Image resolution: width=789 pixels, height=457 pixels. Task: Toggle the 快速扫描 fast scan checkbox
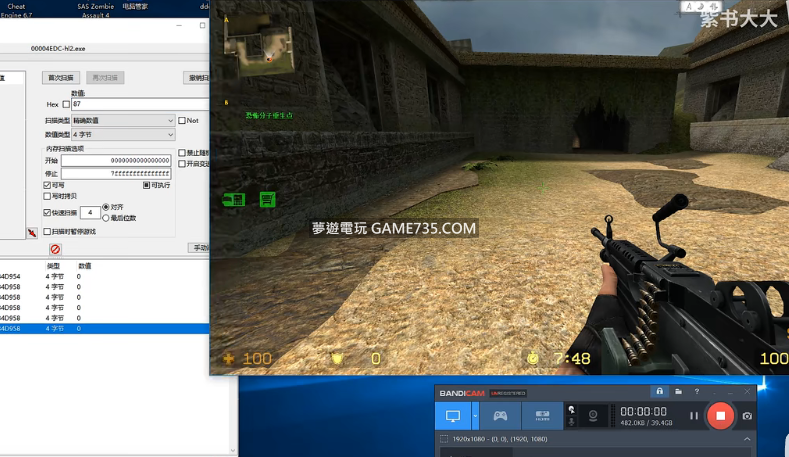coord(47,212)
